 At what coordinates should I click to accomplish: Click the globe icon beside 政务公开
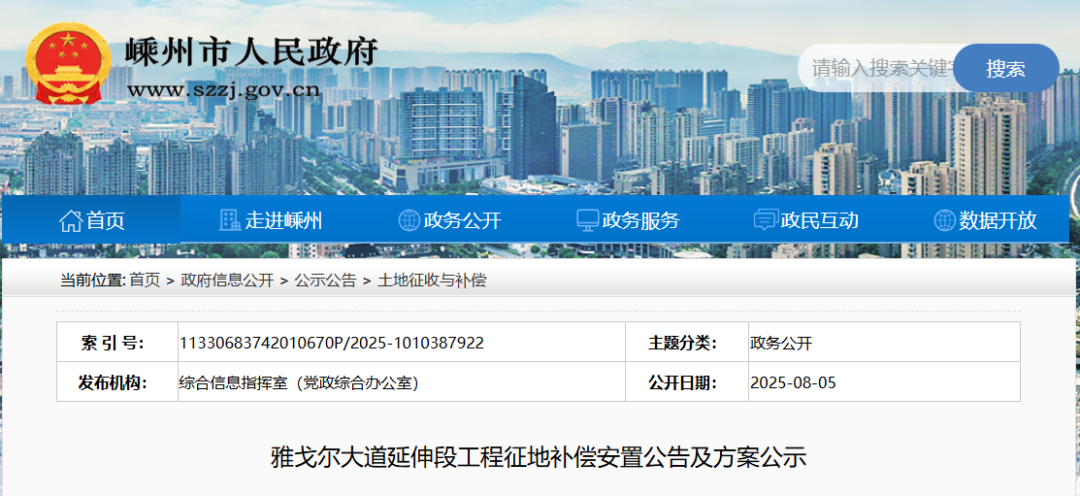[x=409, y=221]
